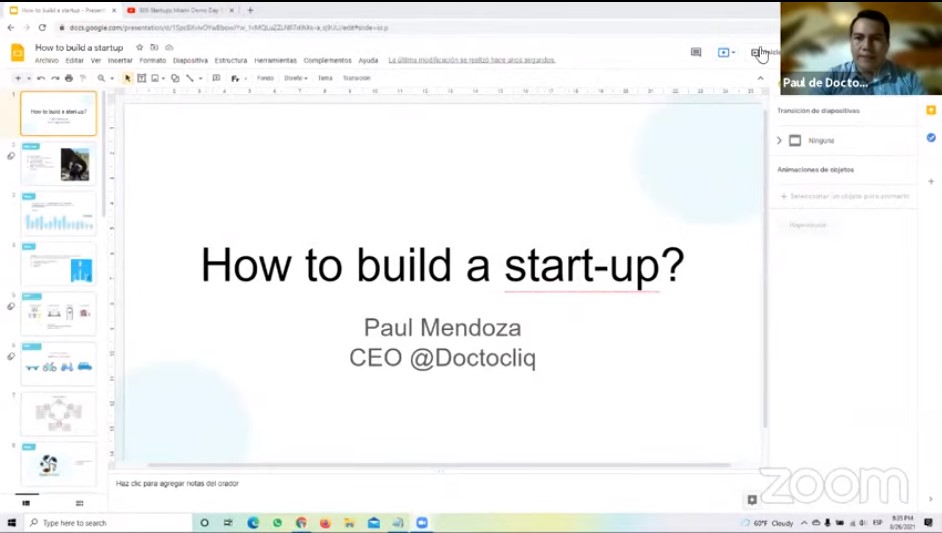Open the comment history icon
Screen dimensions: 942x533
pyautogui.click(x=696, y=52)
